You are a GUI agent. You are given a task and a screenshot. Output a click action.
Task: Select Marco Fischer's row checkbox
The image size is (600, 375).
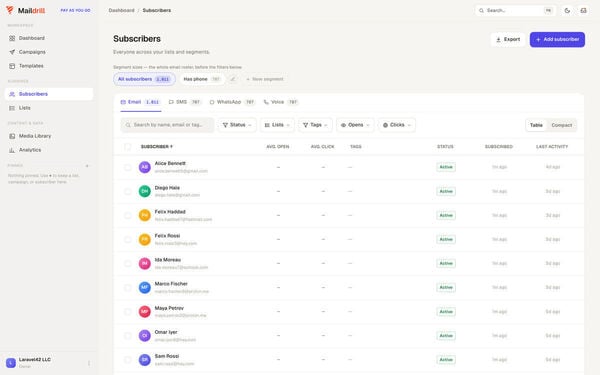(x=127, y=288)
